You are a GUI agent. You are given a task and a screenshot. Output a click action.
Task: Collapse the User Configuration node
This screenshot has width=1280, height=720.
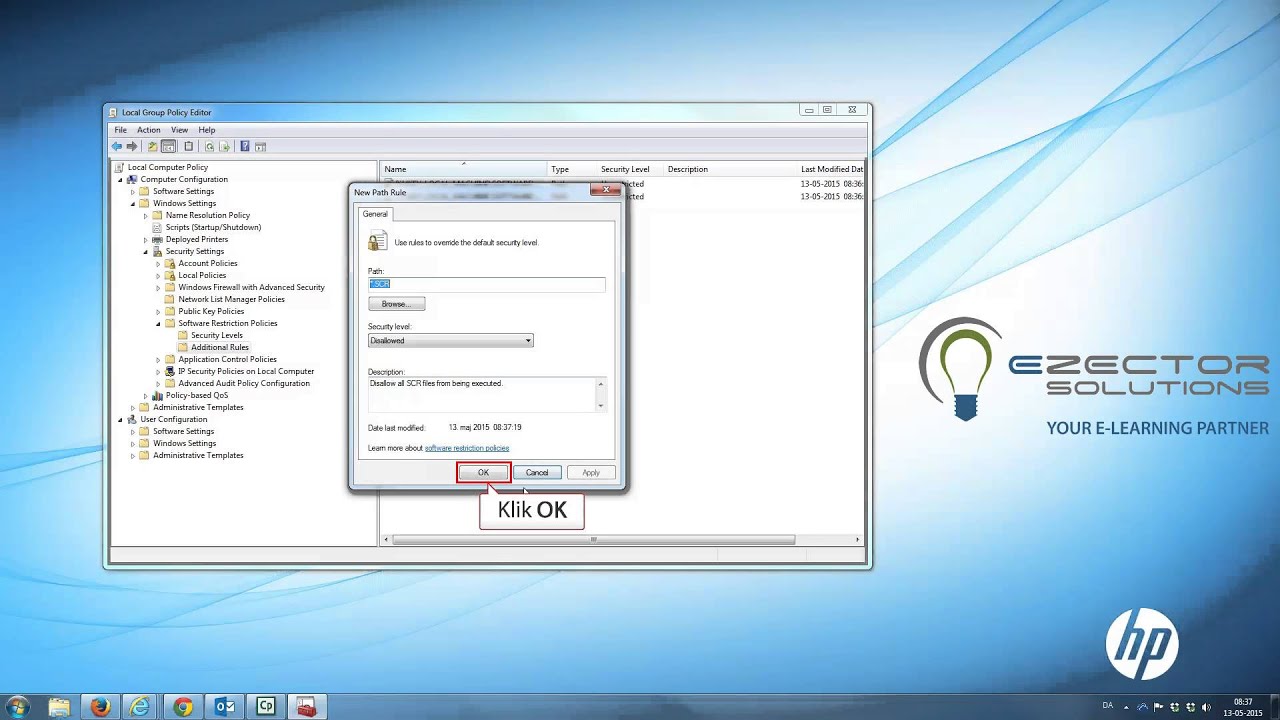coord(120,419)
